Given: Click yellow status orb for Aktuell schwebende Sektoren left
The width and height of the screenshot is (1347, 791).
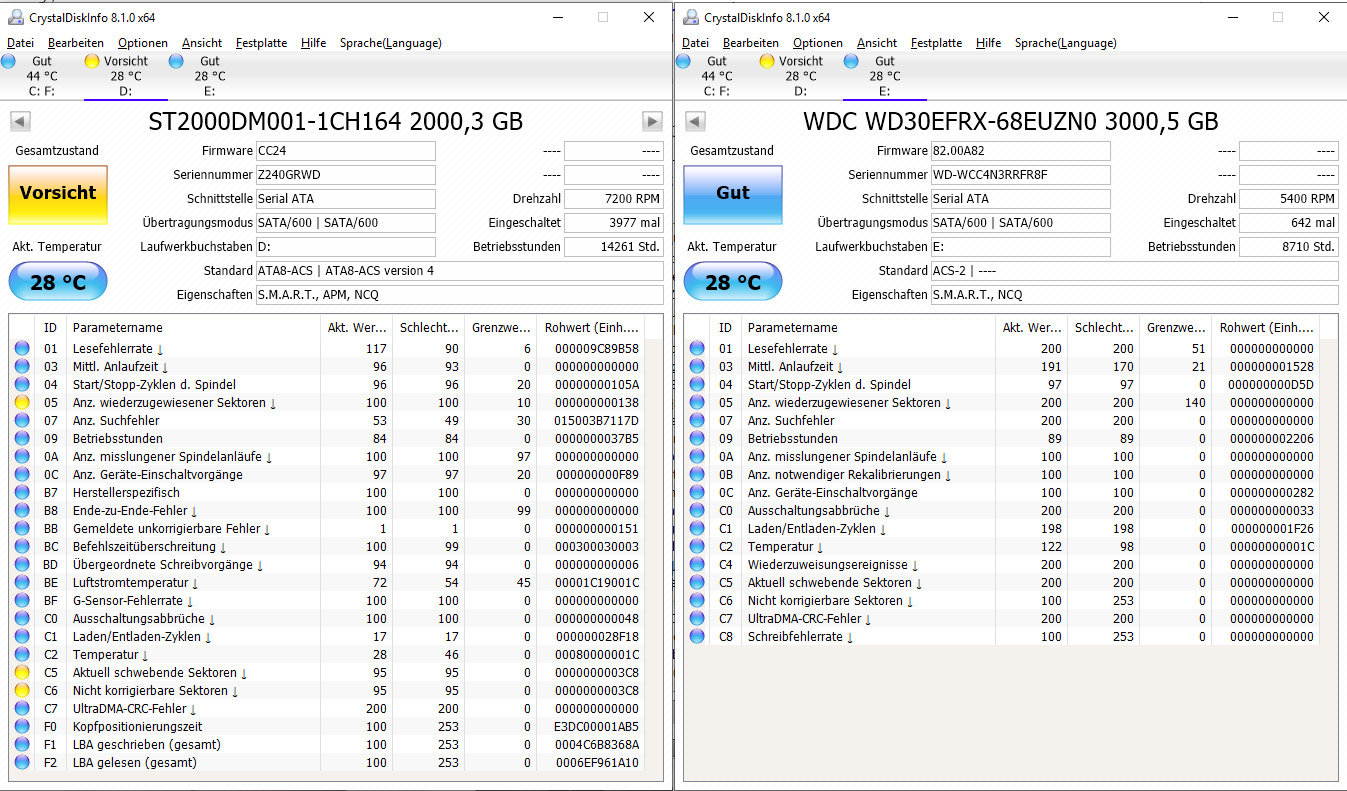Looking at the screenshot, I should tap(22, 673).
